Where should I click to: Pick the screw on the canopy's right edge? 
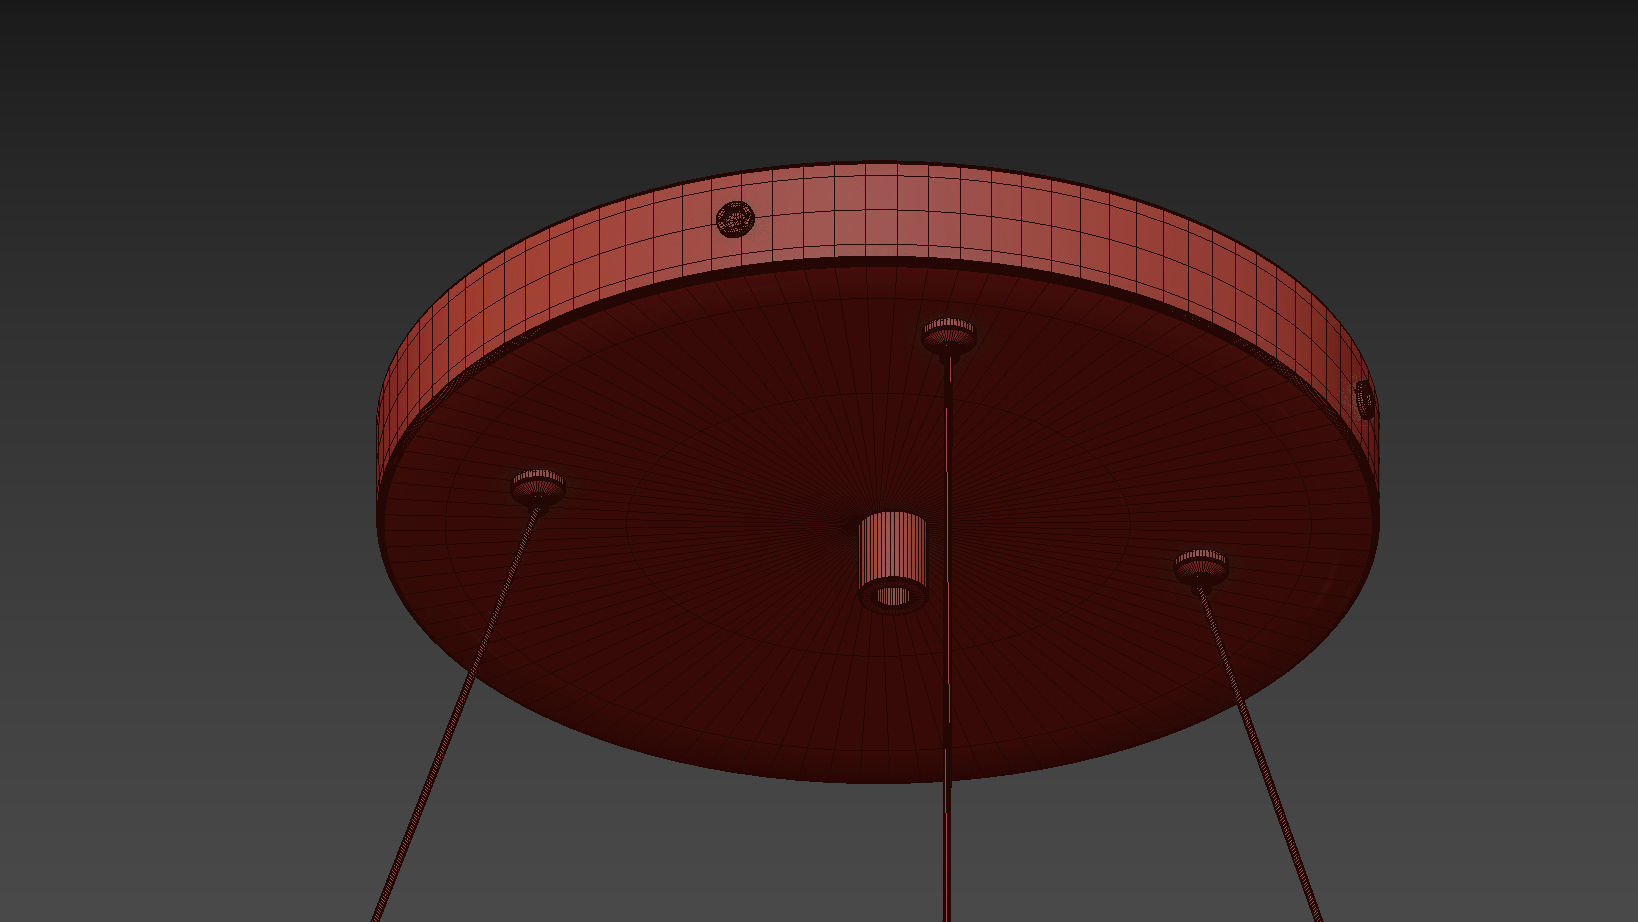[1365, 400]
